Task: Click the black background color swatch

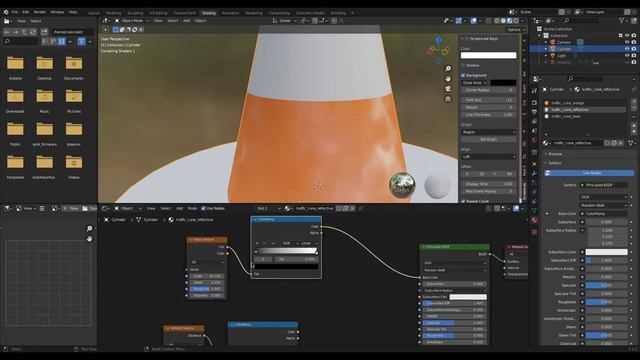Action: (x=503, y=83)
